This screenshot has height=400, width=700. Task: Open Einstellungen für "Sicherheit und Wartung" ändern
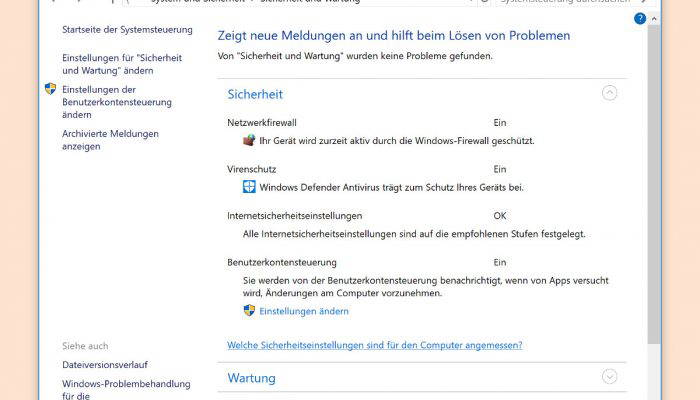pyautogui.click(x=122, y=64)
